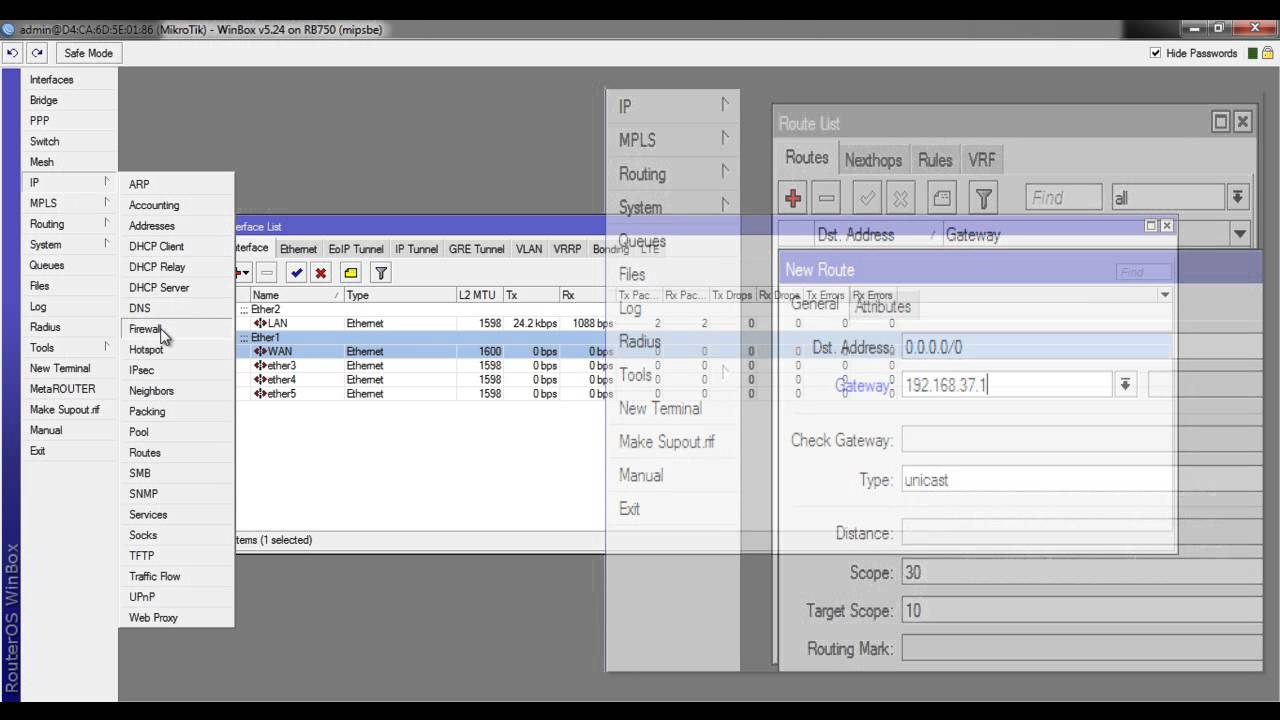Image resolution: width=1280 pixels, height=720 pixels.
Task: Open the Nexthops tab in Route List
Action: (873, 160)
